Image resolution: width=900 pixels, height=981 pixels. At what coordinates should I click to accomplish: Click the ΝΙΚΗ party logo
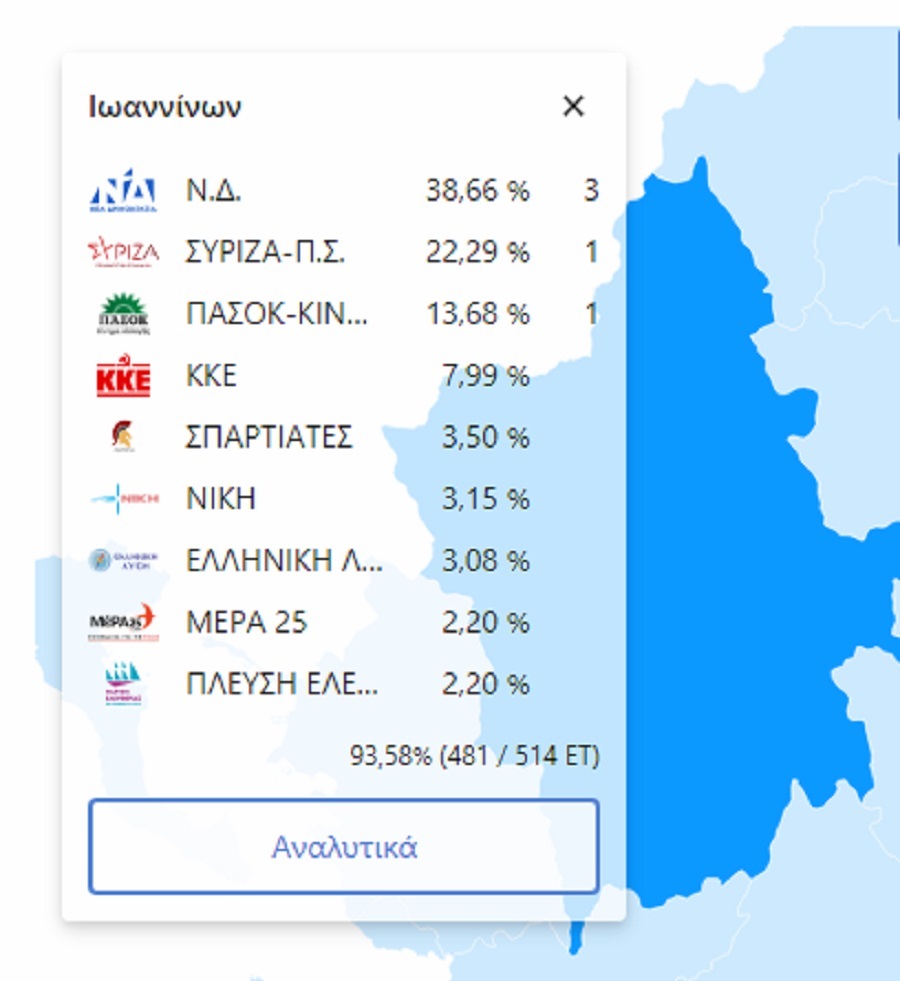123,499
